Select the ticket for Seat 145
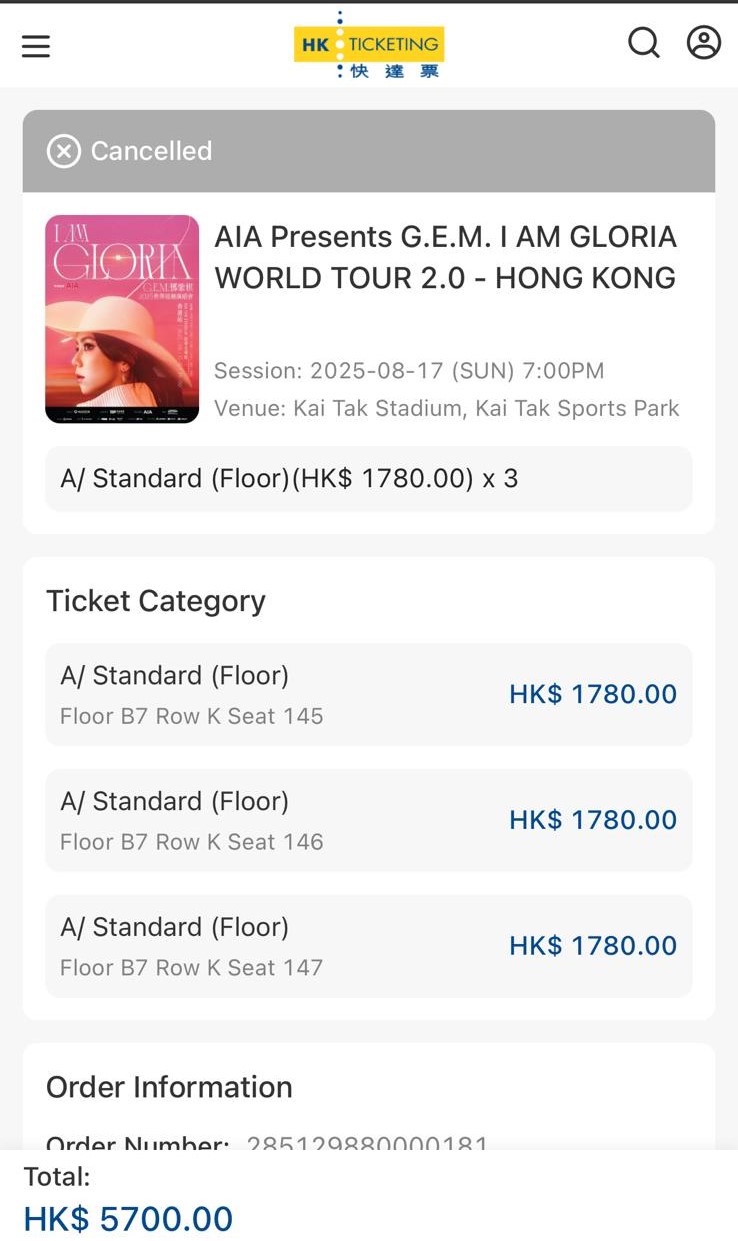This screenshot has height=1241, width=738. (369, 695)
